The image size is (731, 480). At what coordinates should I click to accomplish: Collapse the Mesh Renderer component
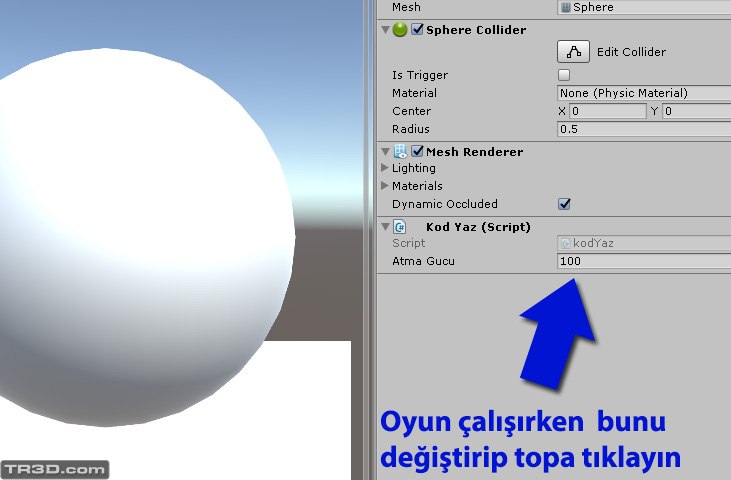pyautogui.click(x=385, y=151)
